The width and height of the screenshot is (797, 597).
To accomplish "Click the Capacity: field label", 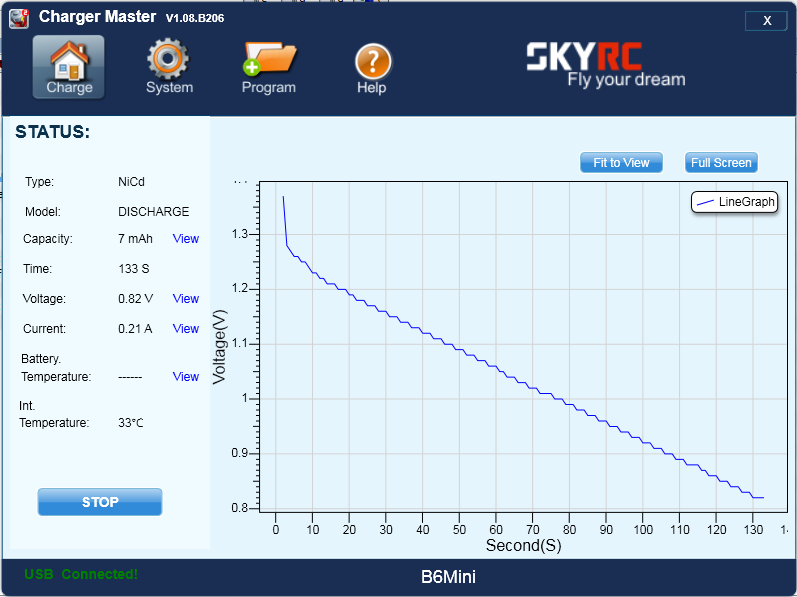I will click(48, 239).
